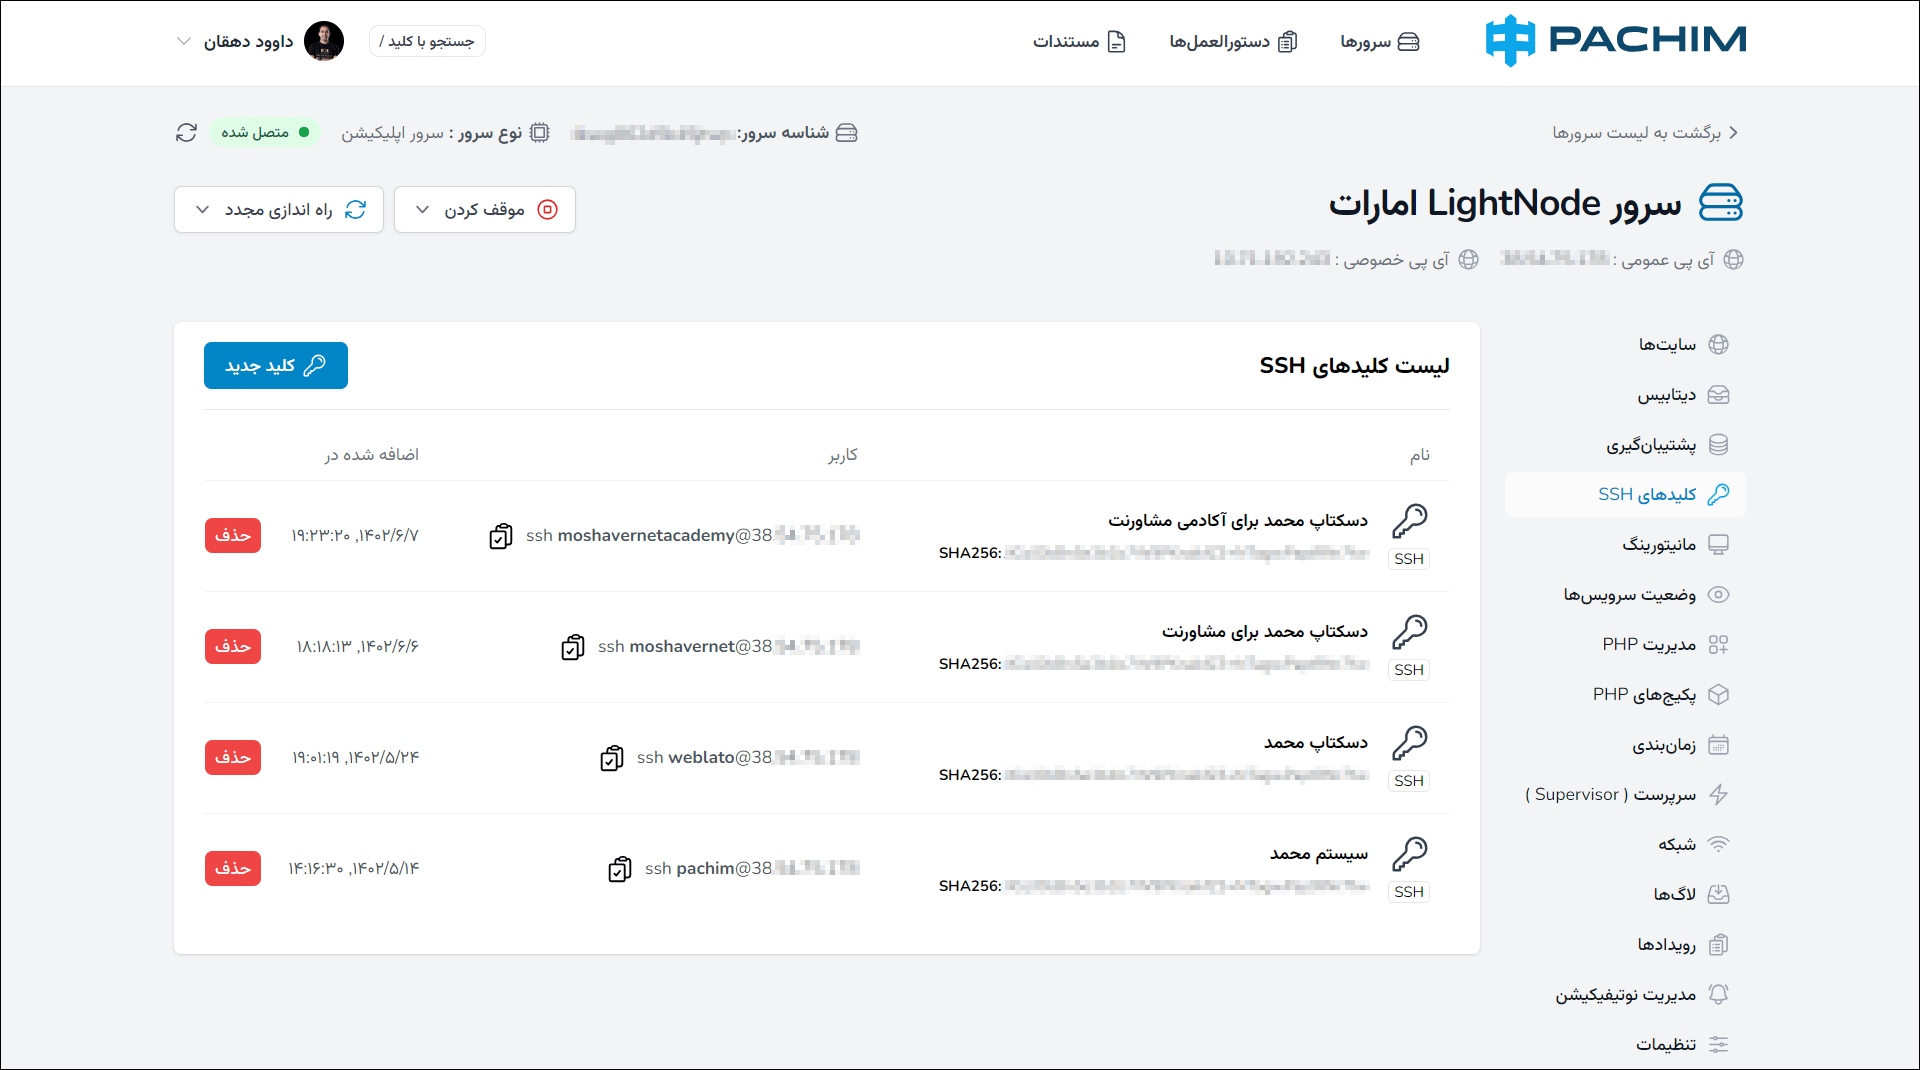Open دیتابیس in the sidebar
This screenshot has height=1070, width=1920.
(x=1626, y=395)
